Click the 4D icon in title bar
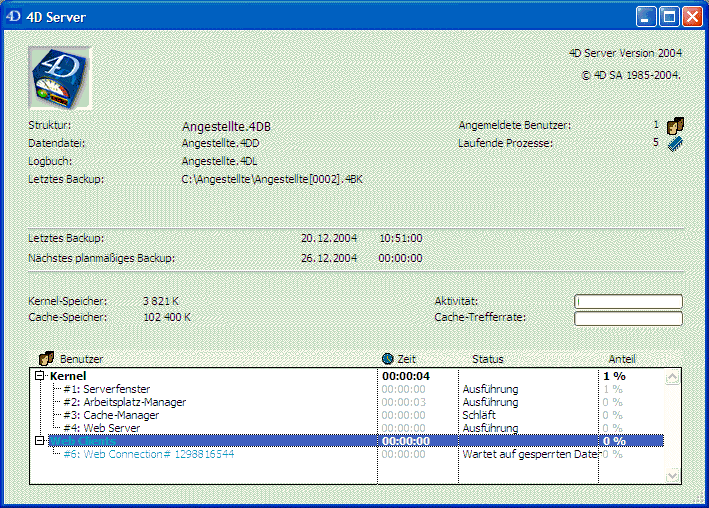The height and width of the screenshot is (508, 709). [14, 17]
